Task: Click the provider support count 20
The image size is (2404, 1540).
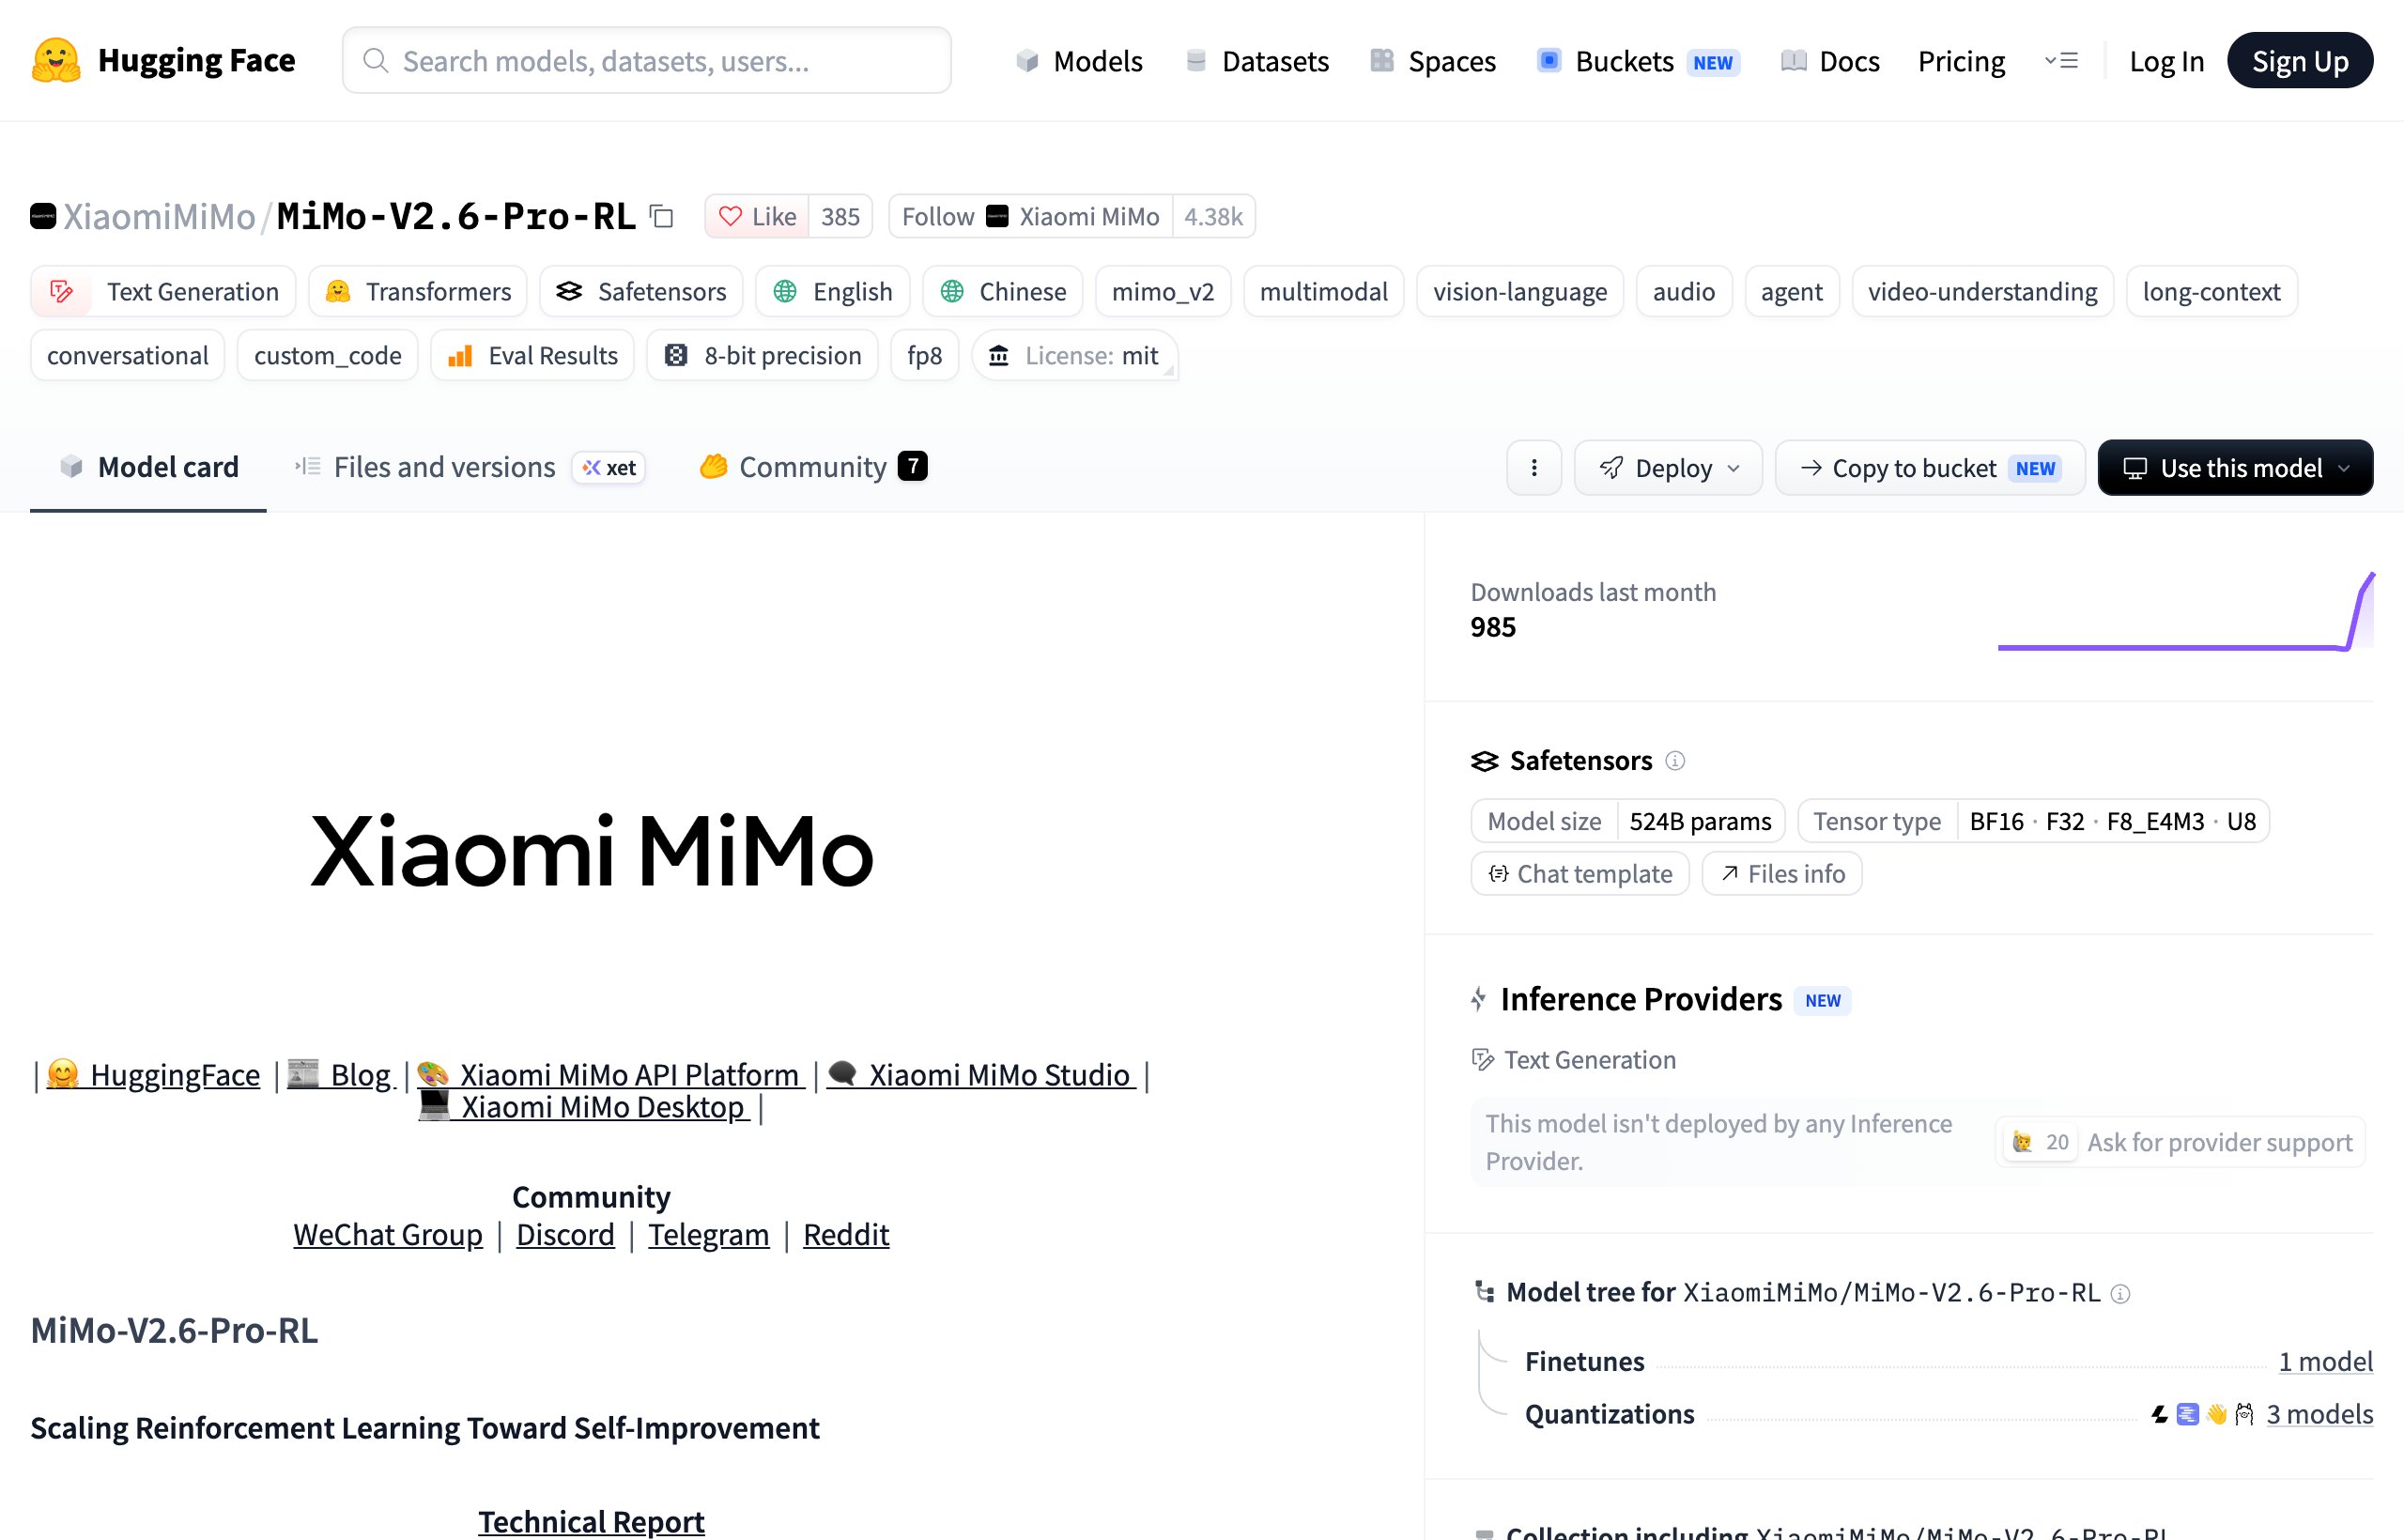Action: pos(2042,1142)
